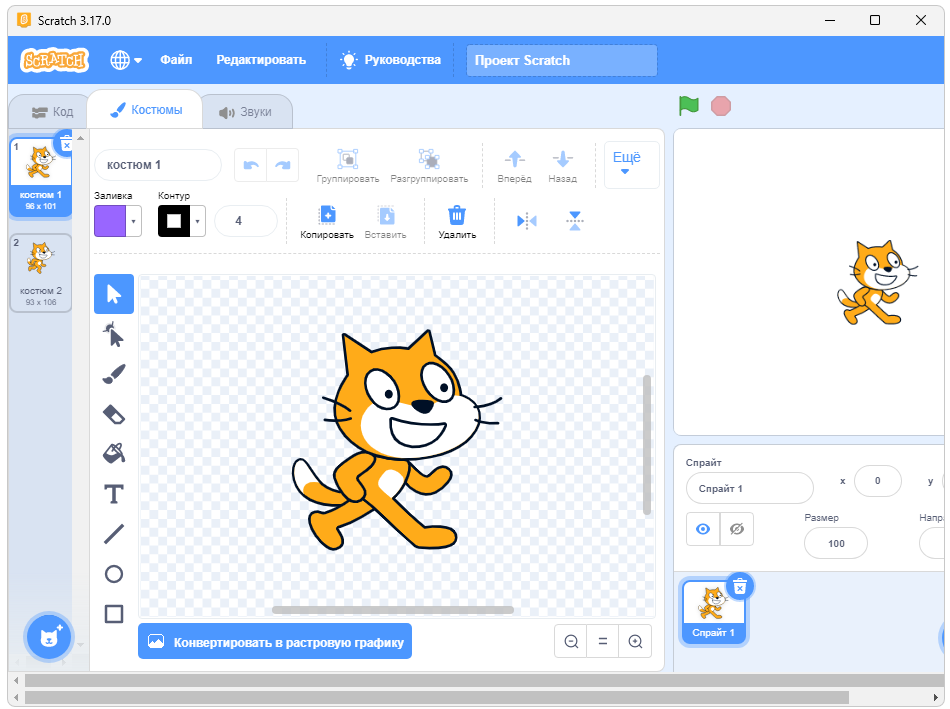Zoom out the costume canvas

(x=571, y=641)
